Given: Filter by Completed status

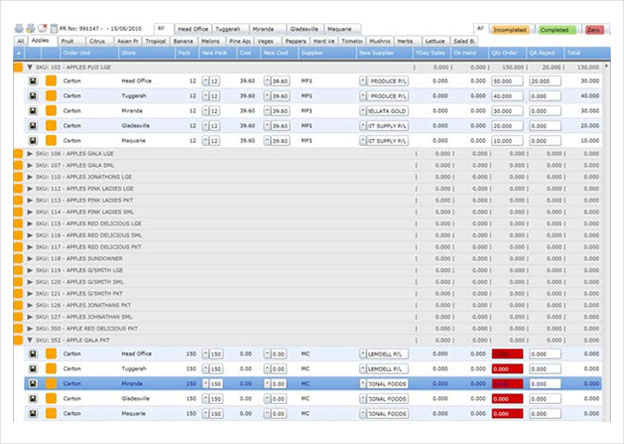Looking at the screenshot, I should (x=557, y=30).
